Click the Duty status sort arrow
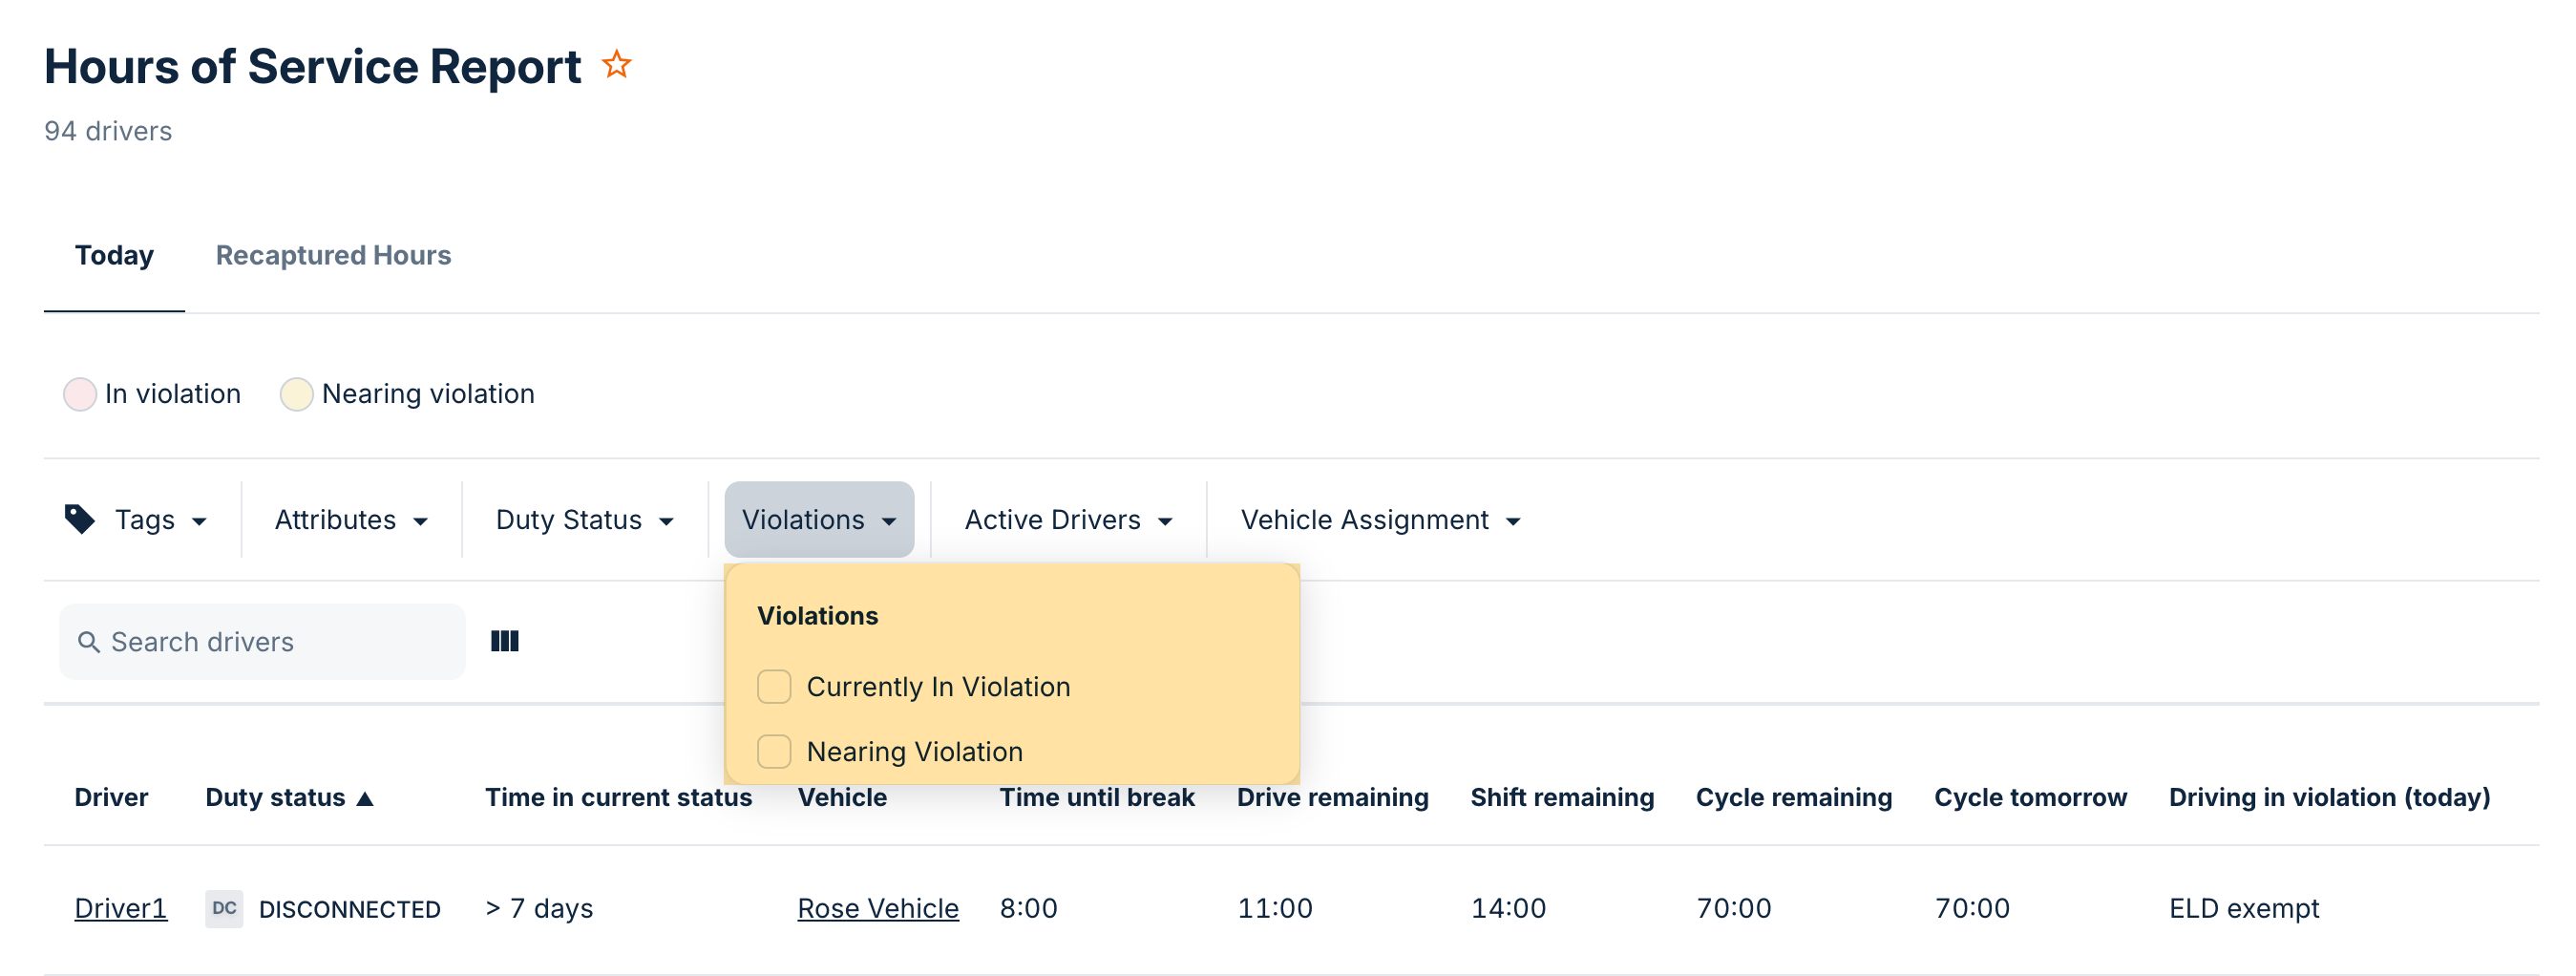Viewport: 2576px width, 976px height. 365,798
